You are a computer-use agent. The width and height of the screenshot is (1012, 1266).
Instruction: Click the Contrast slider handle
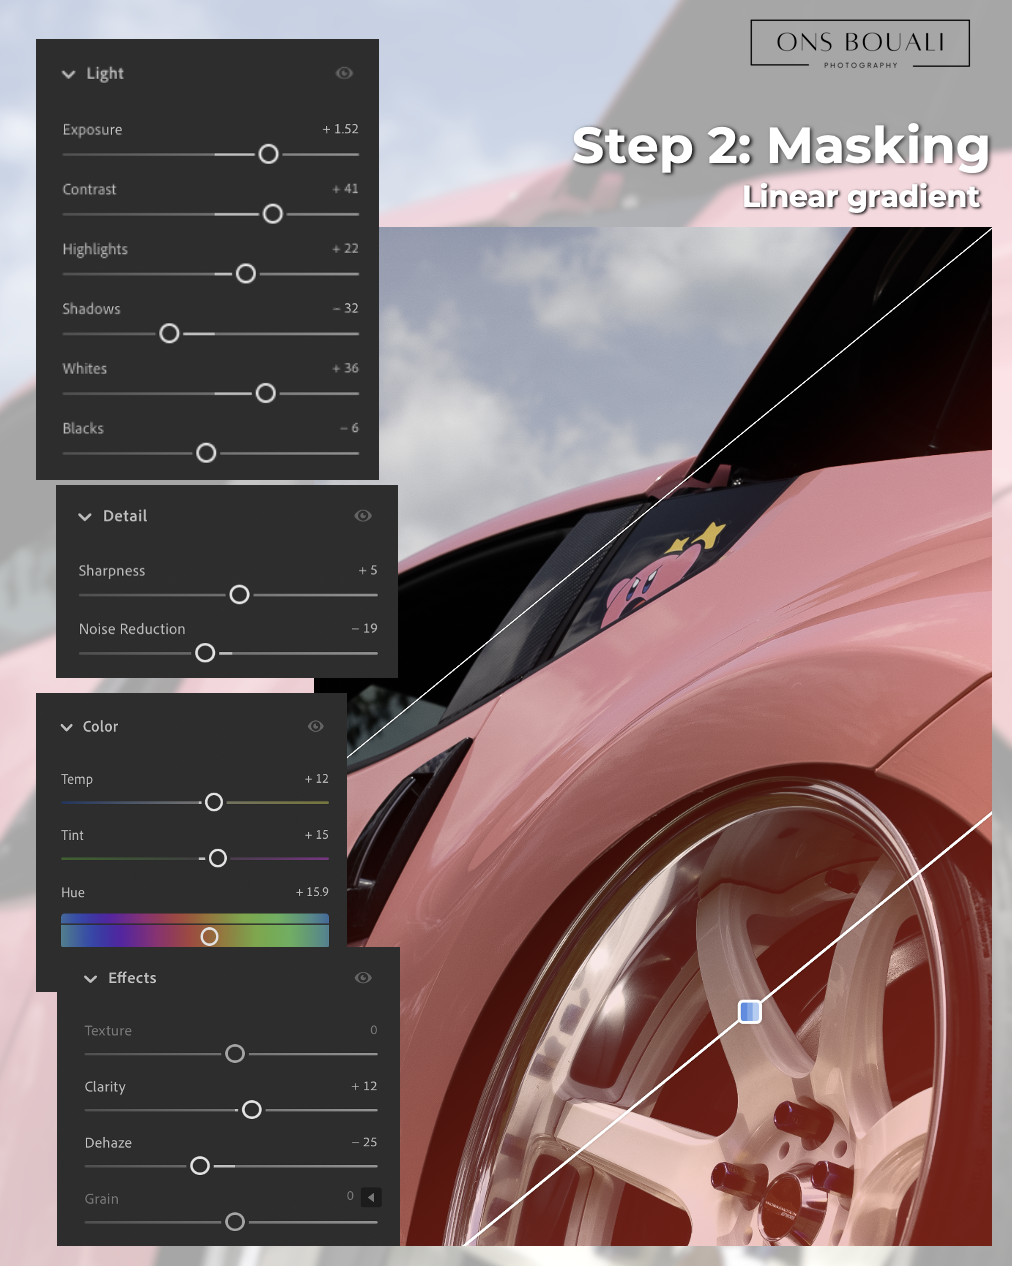(x=272, y=214)
